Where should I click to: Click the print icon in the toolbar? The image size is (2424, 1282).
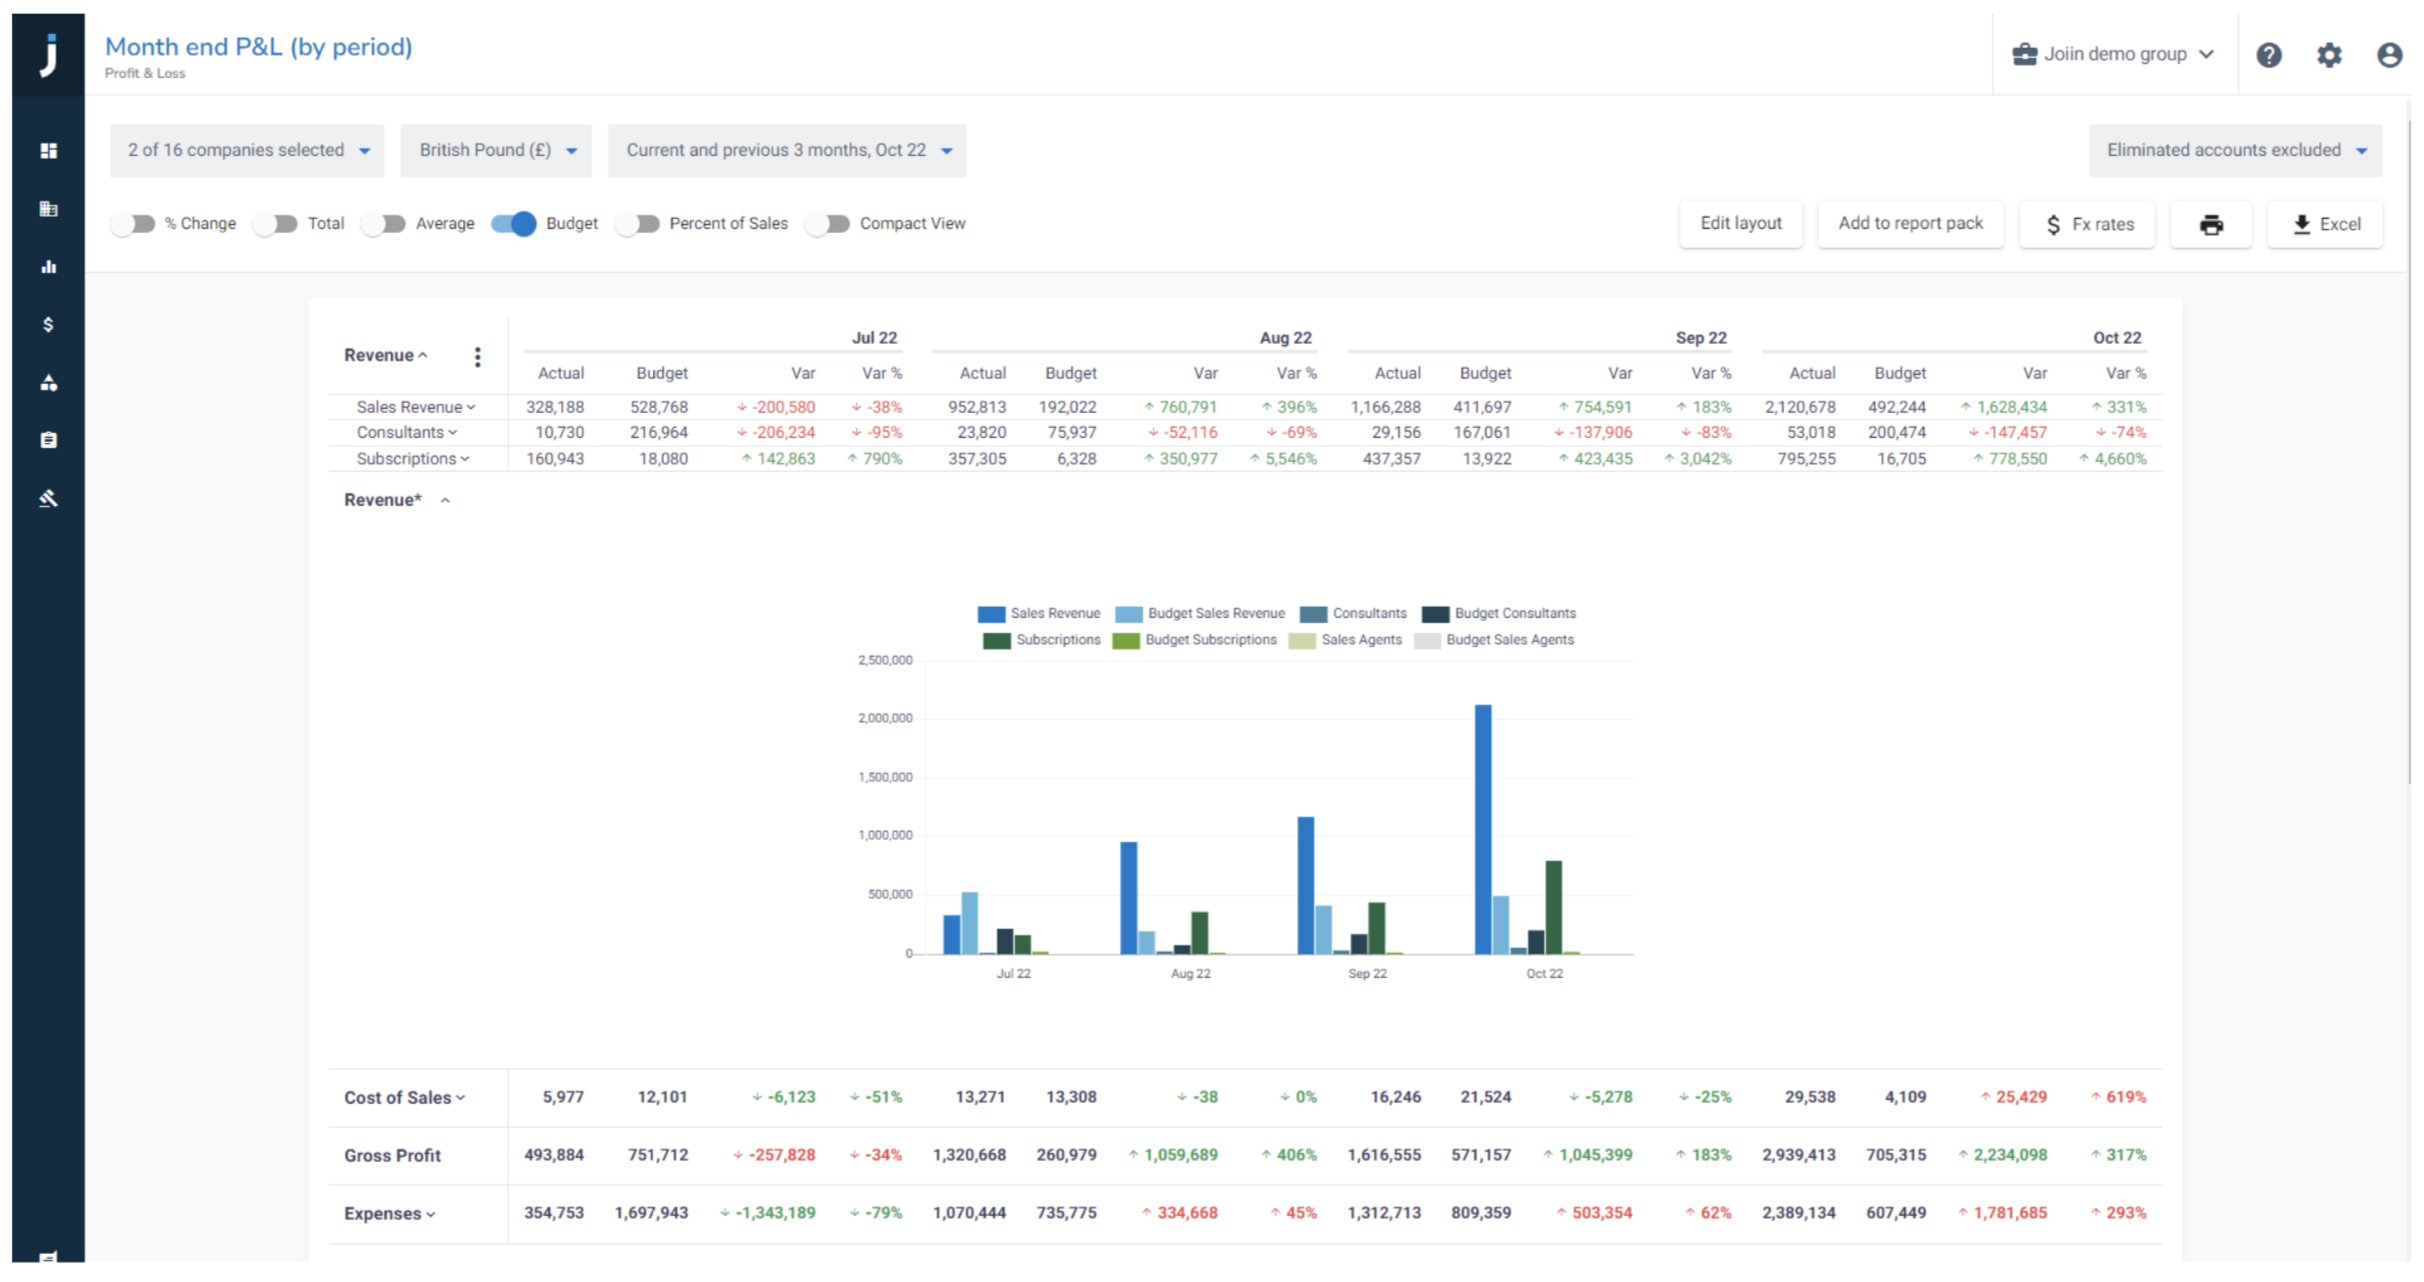pyautogui.click(x=2211, y=224)
